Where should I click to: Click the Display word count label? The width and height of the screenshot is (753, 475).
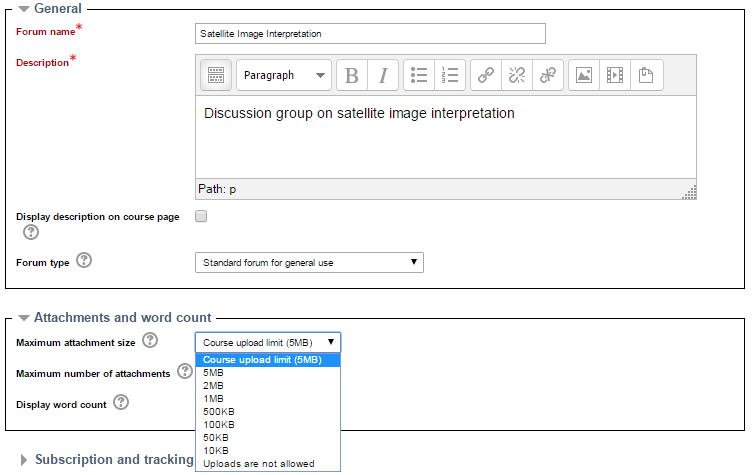point(61,405)
